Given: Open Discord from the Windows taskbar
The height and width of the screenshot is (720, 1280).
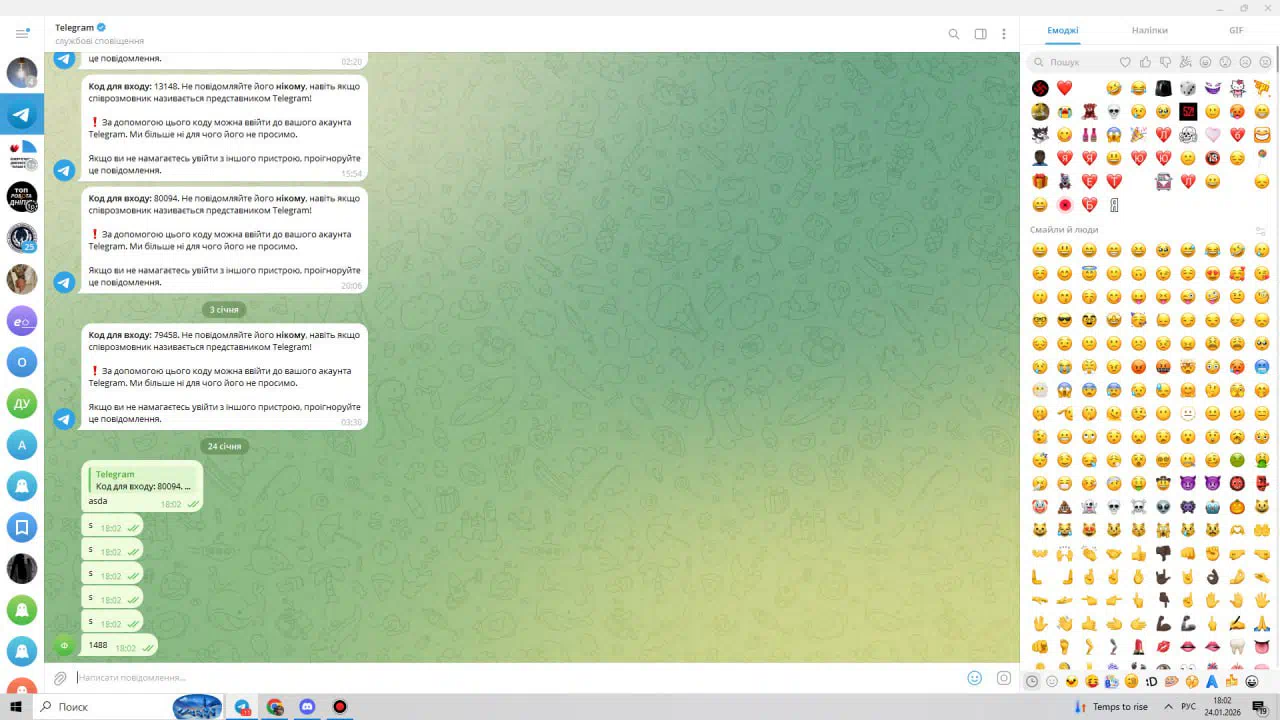Looking at the screenshot, I should click(x=307, y=707).
